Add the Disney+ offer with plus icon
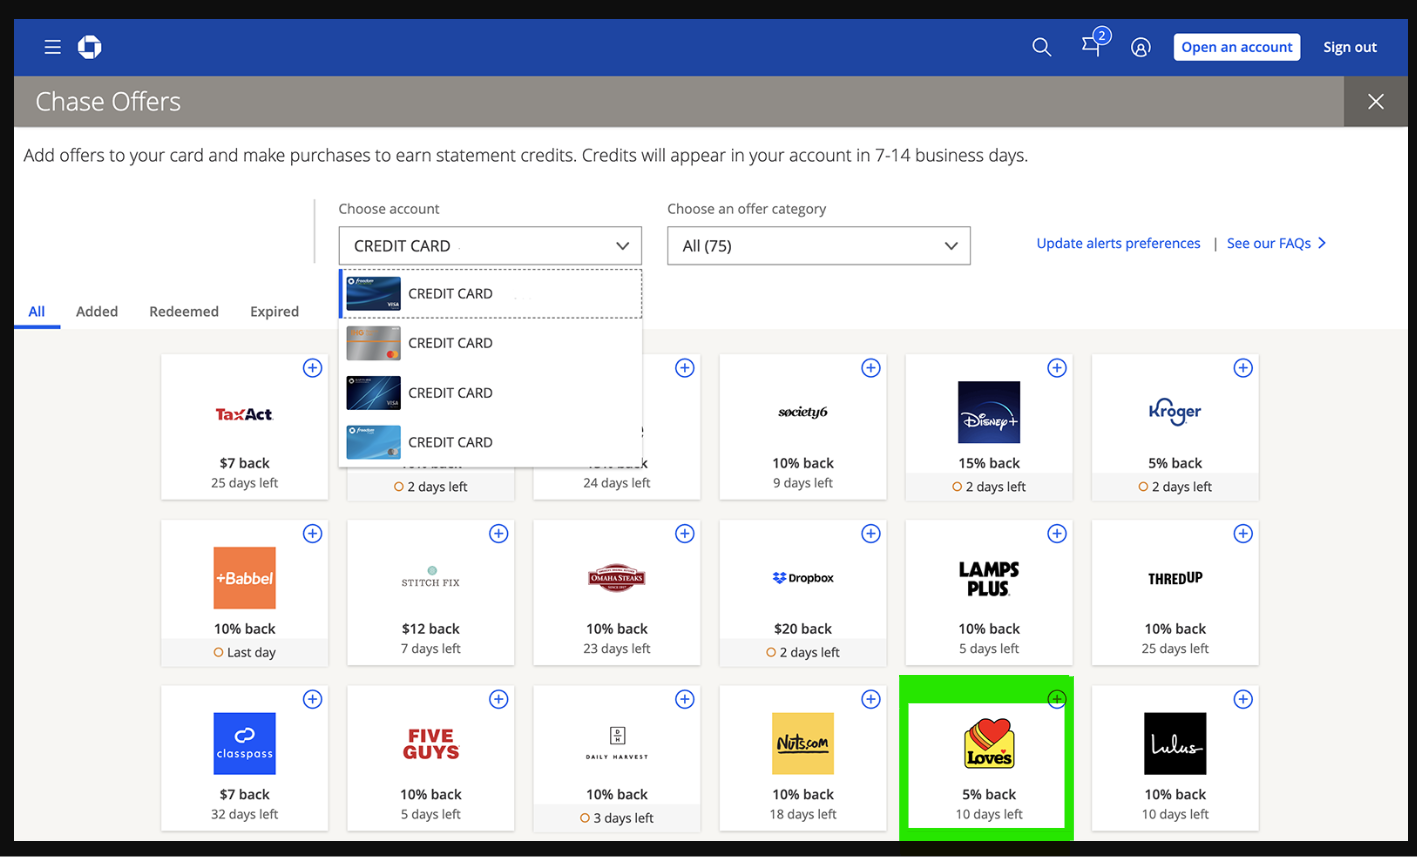Image resolution: width=1417 pixels, height=857 pixels. coord(1057,368)
